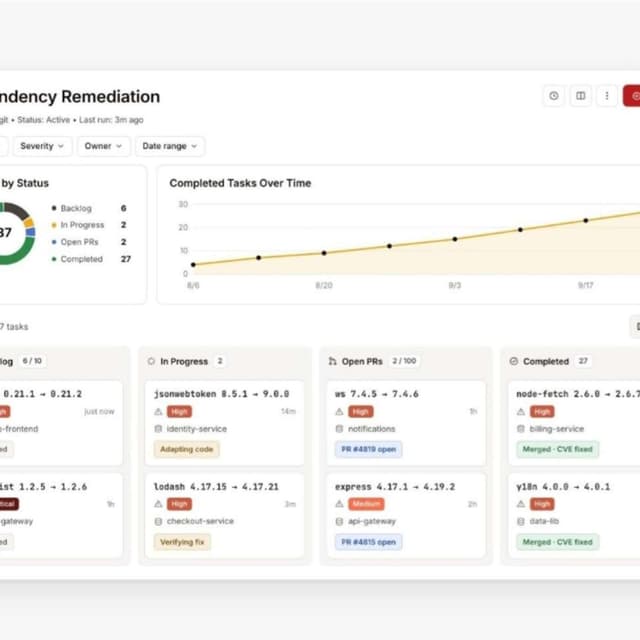Screen dimensions: 640x640
Task: Toggle the split panel layout icon
Action: [x=580, y=96]
